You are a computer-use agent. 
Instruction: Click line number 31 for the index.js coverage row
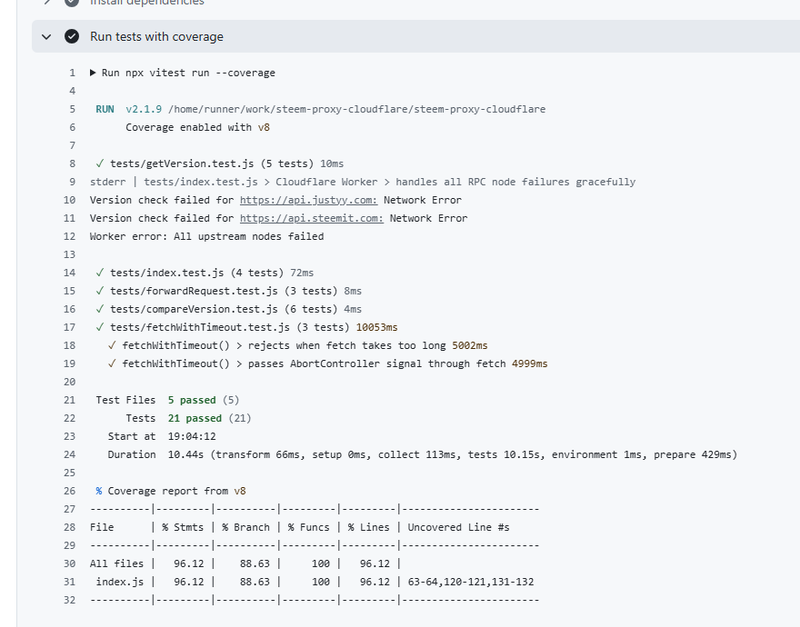pos(69,582)
